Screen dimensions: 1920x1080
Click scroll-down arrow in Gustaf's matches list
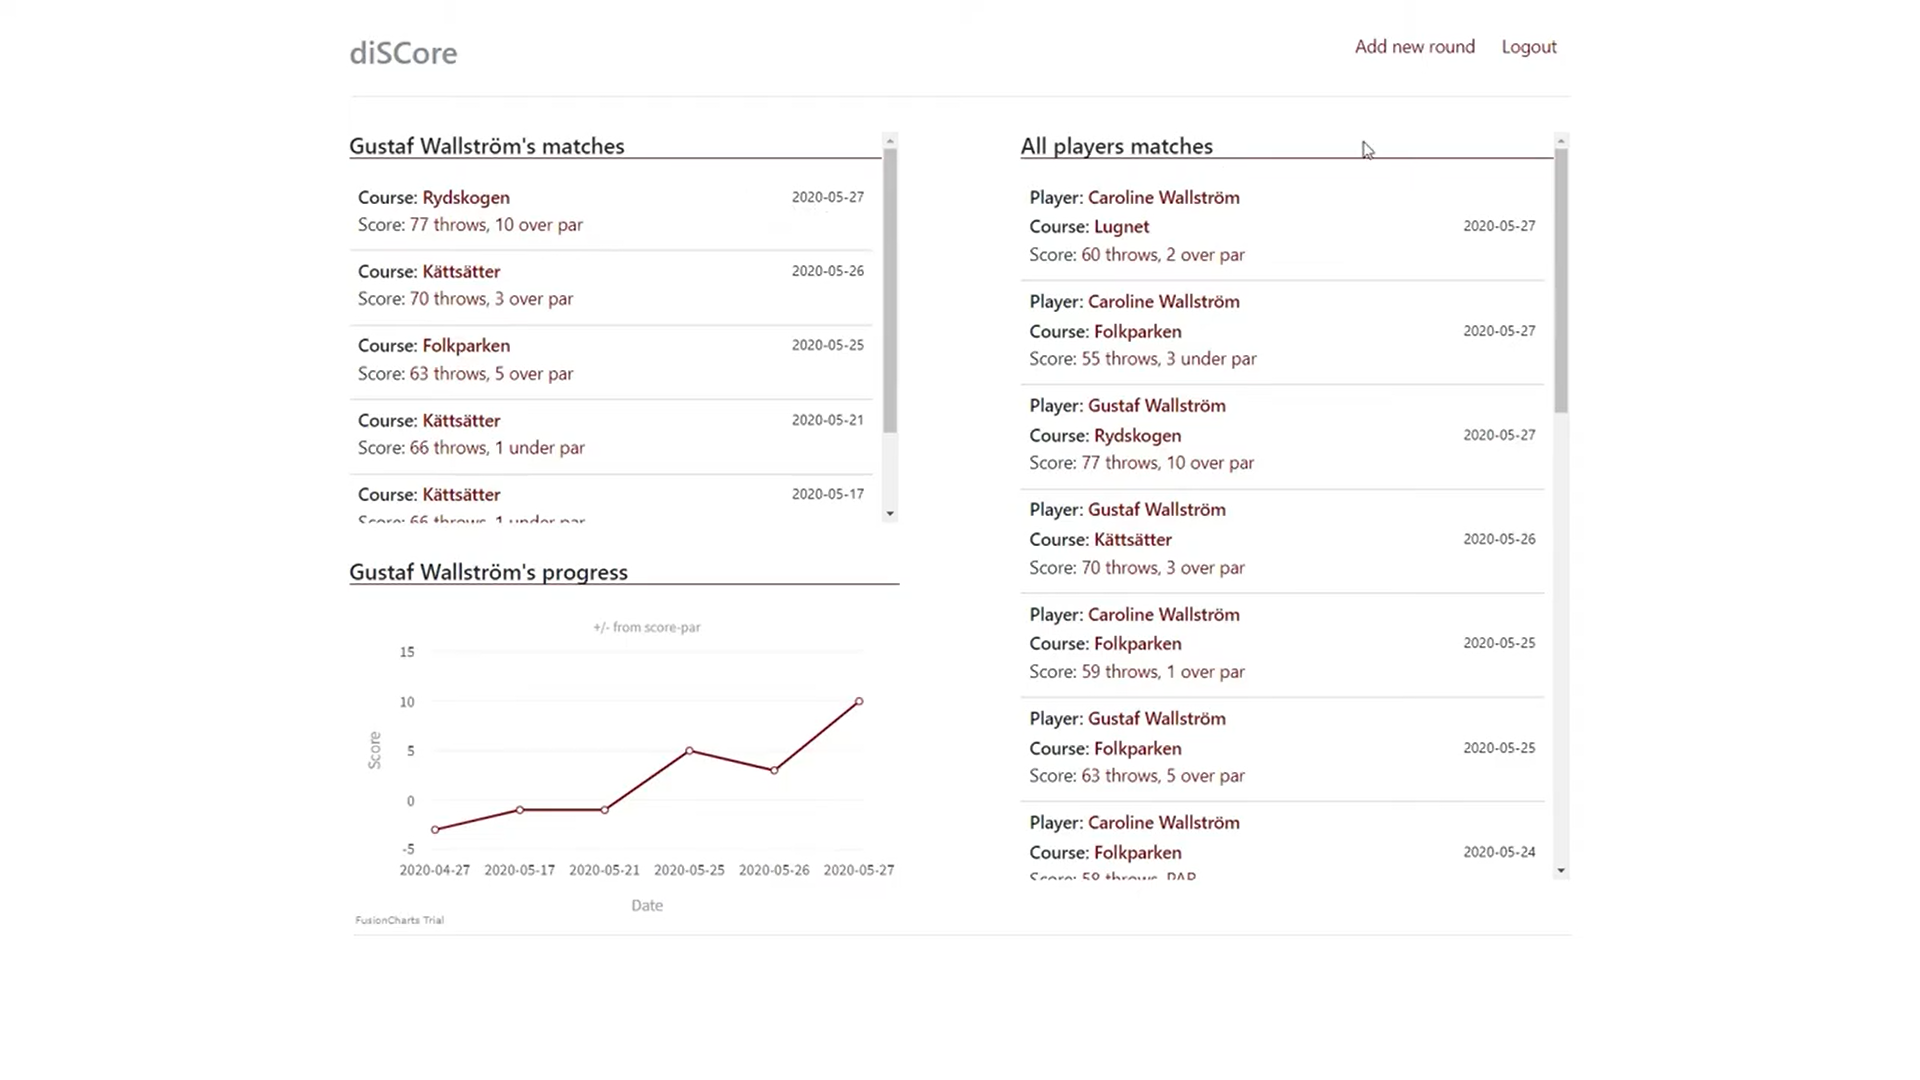[890, 514]
